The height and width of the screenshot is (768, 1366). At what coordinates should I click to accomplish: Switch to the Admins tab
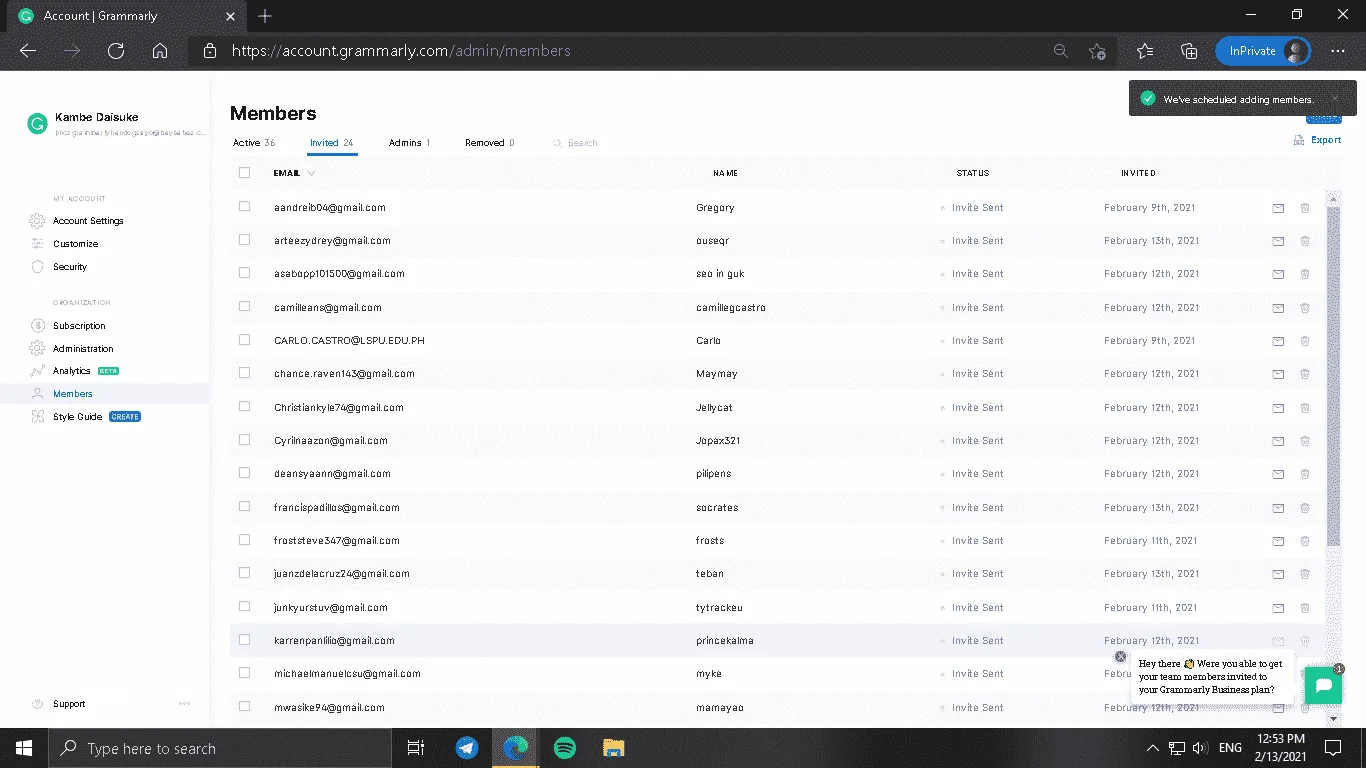pyautogui.click(x=410, y=143)
